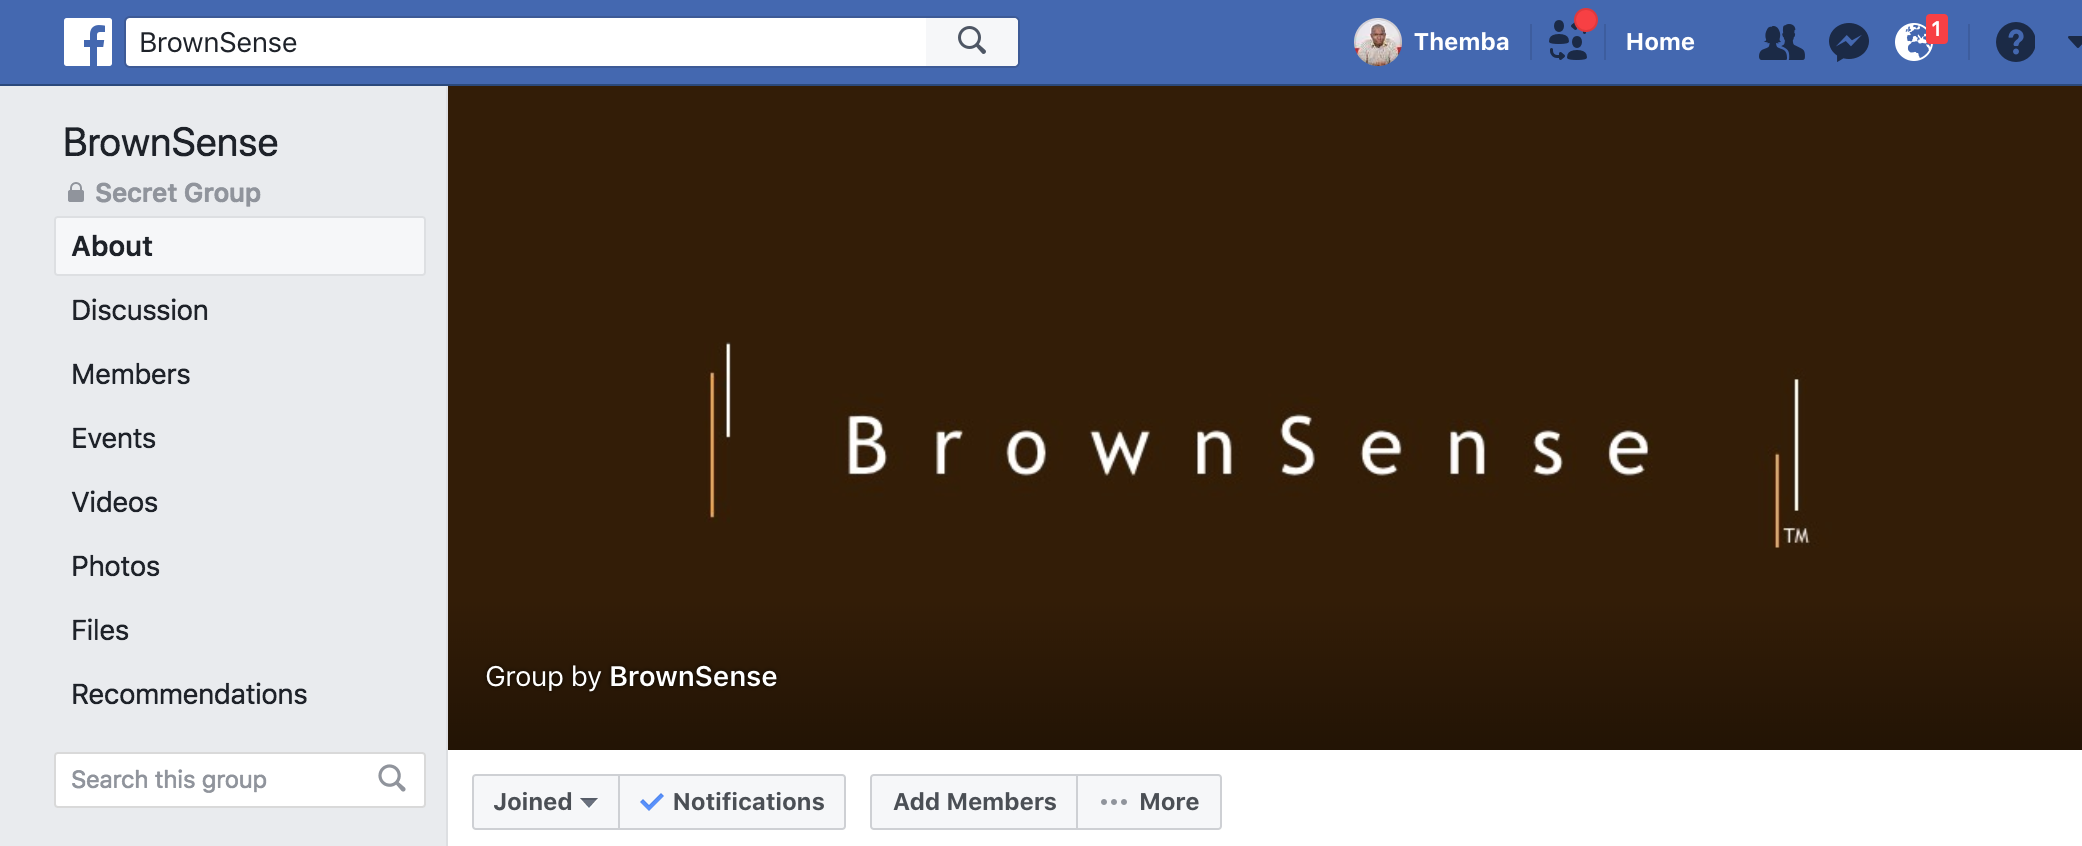The width and height of the screenshot is (2082, 846).
Task: Click the BrownSense cover photo
Action: point(1265,418)
